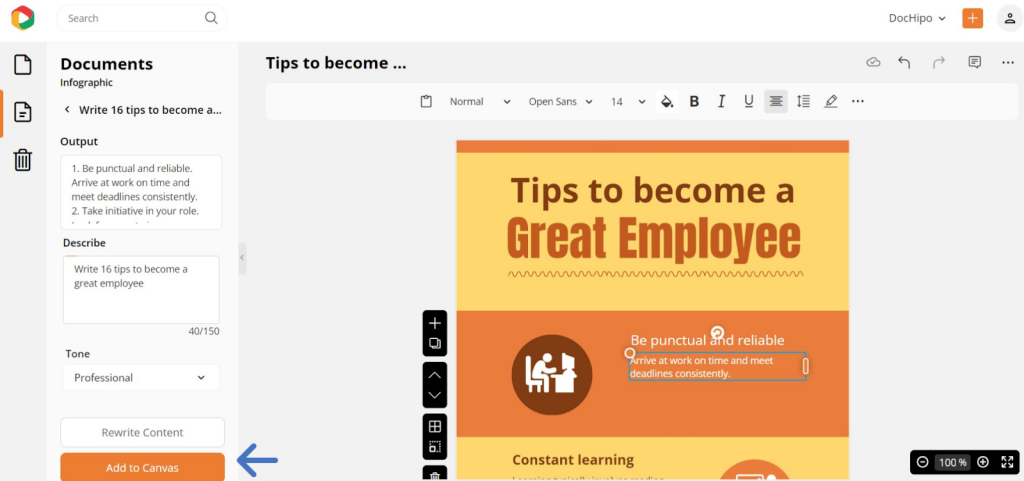Viewport: 1024px width, 481px height.
Task: Click the cloud save status icon
Action: (873, 63)
